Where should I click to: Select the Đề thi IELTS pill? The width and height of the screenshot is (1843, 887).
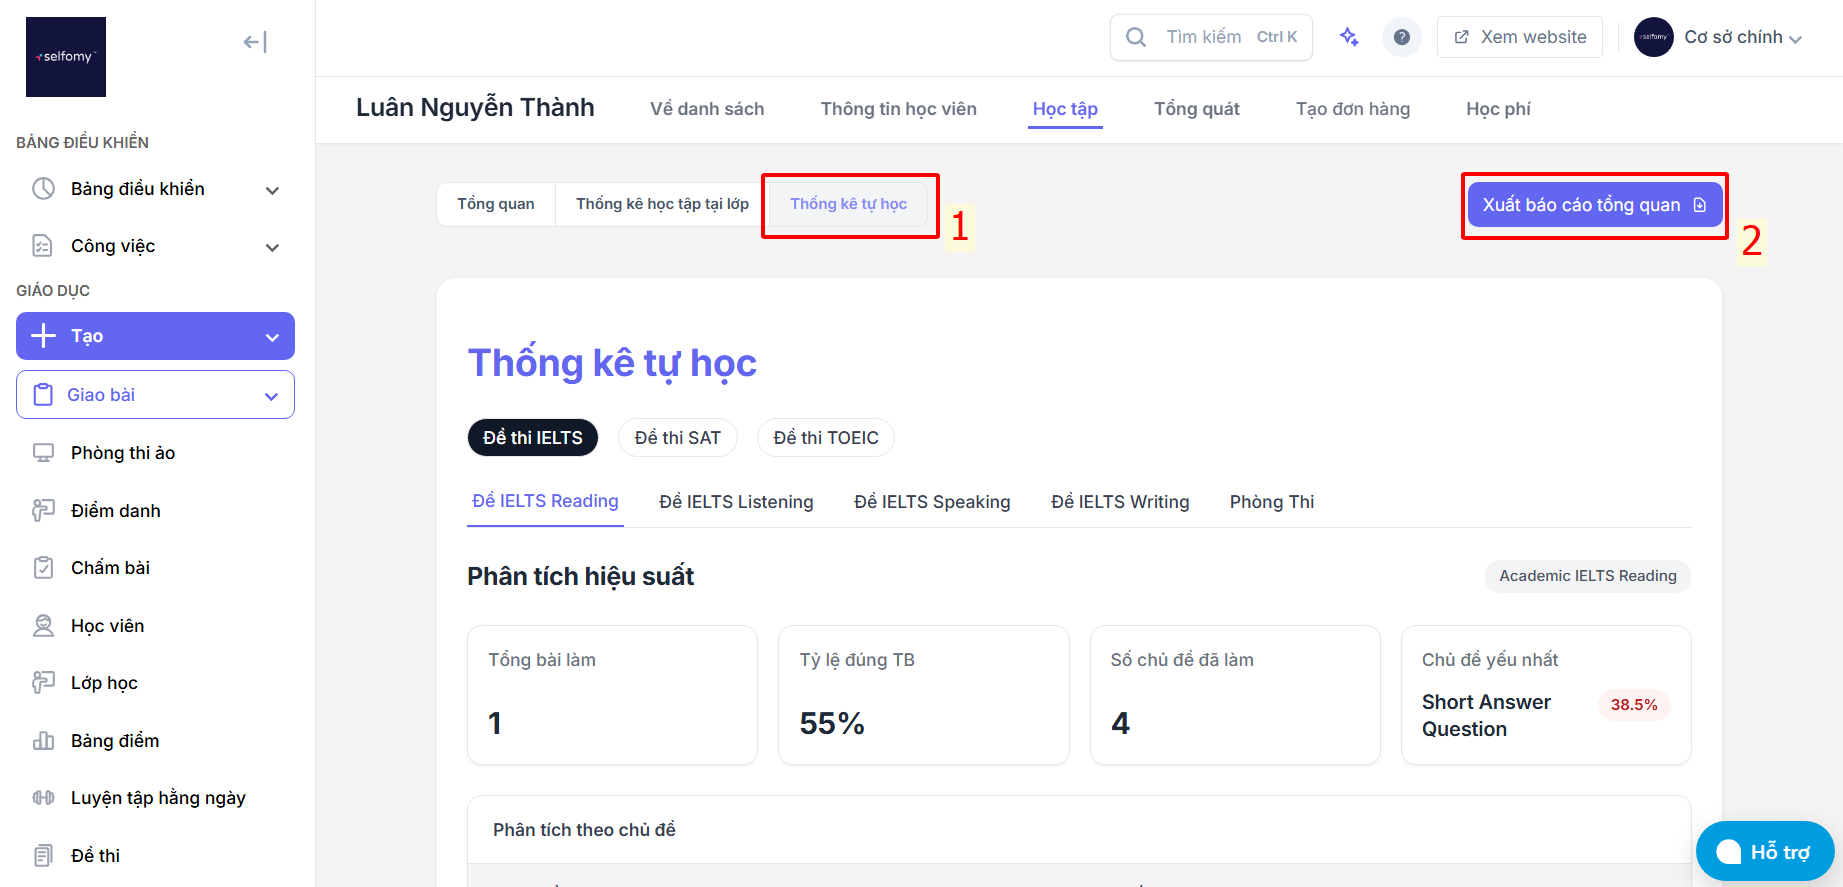click(x=533, y=438)
